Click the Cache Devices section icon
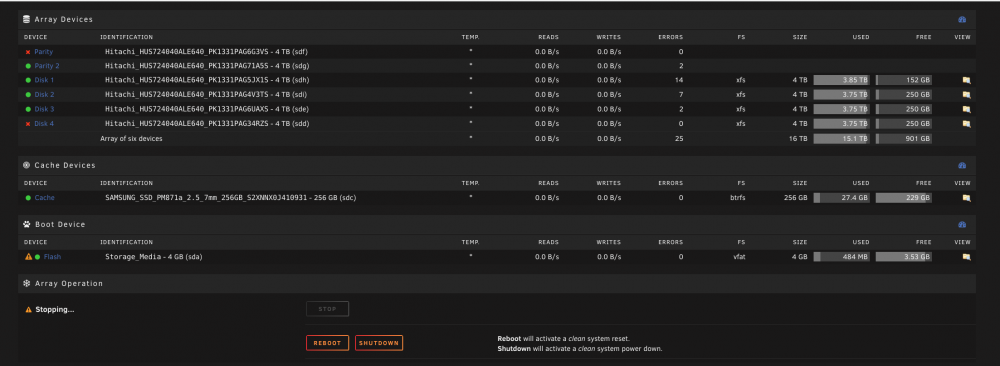Screen dimensions: 1000x366 27,165
